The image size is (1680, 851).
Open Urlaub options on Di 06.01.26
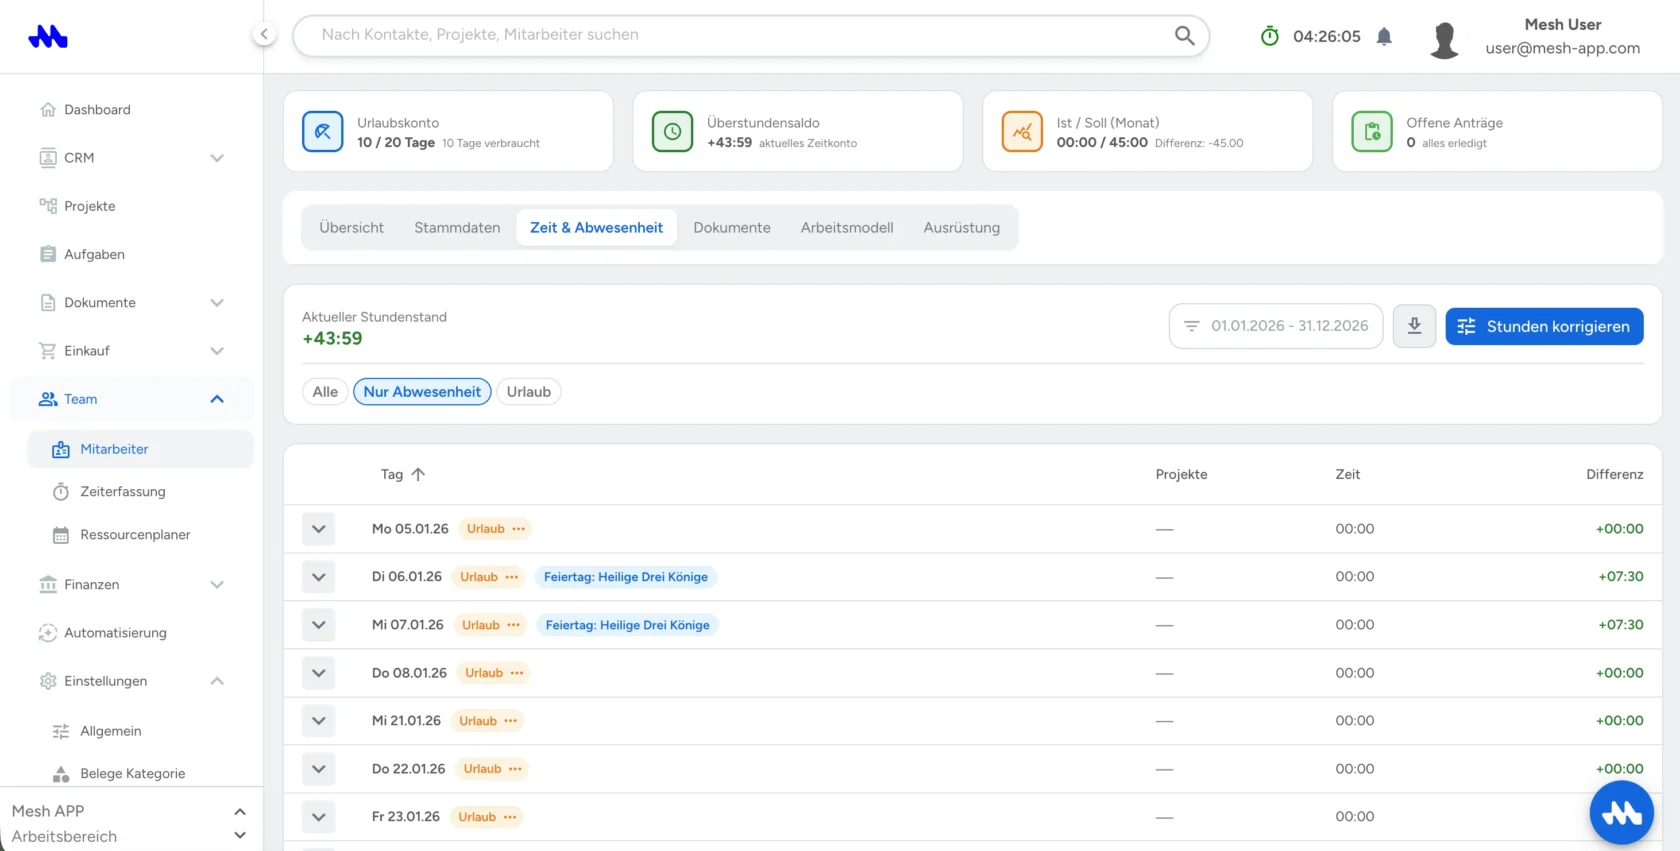(x=512, y=577)
